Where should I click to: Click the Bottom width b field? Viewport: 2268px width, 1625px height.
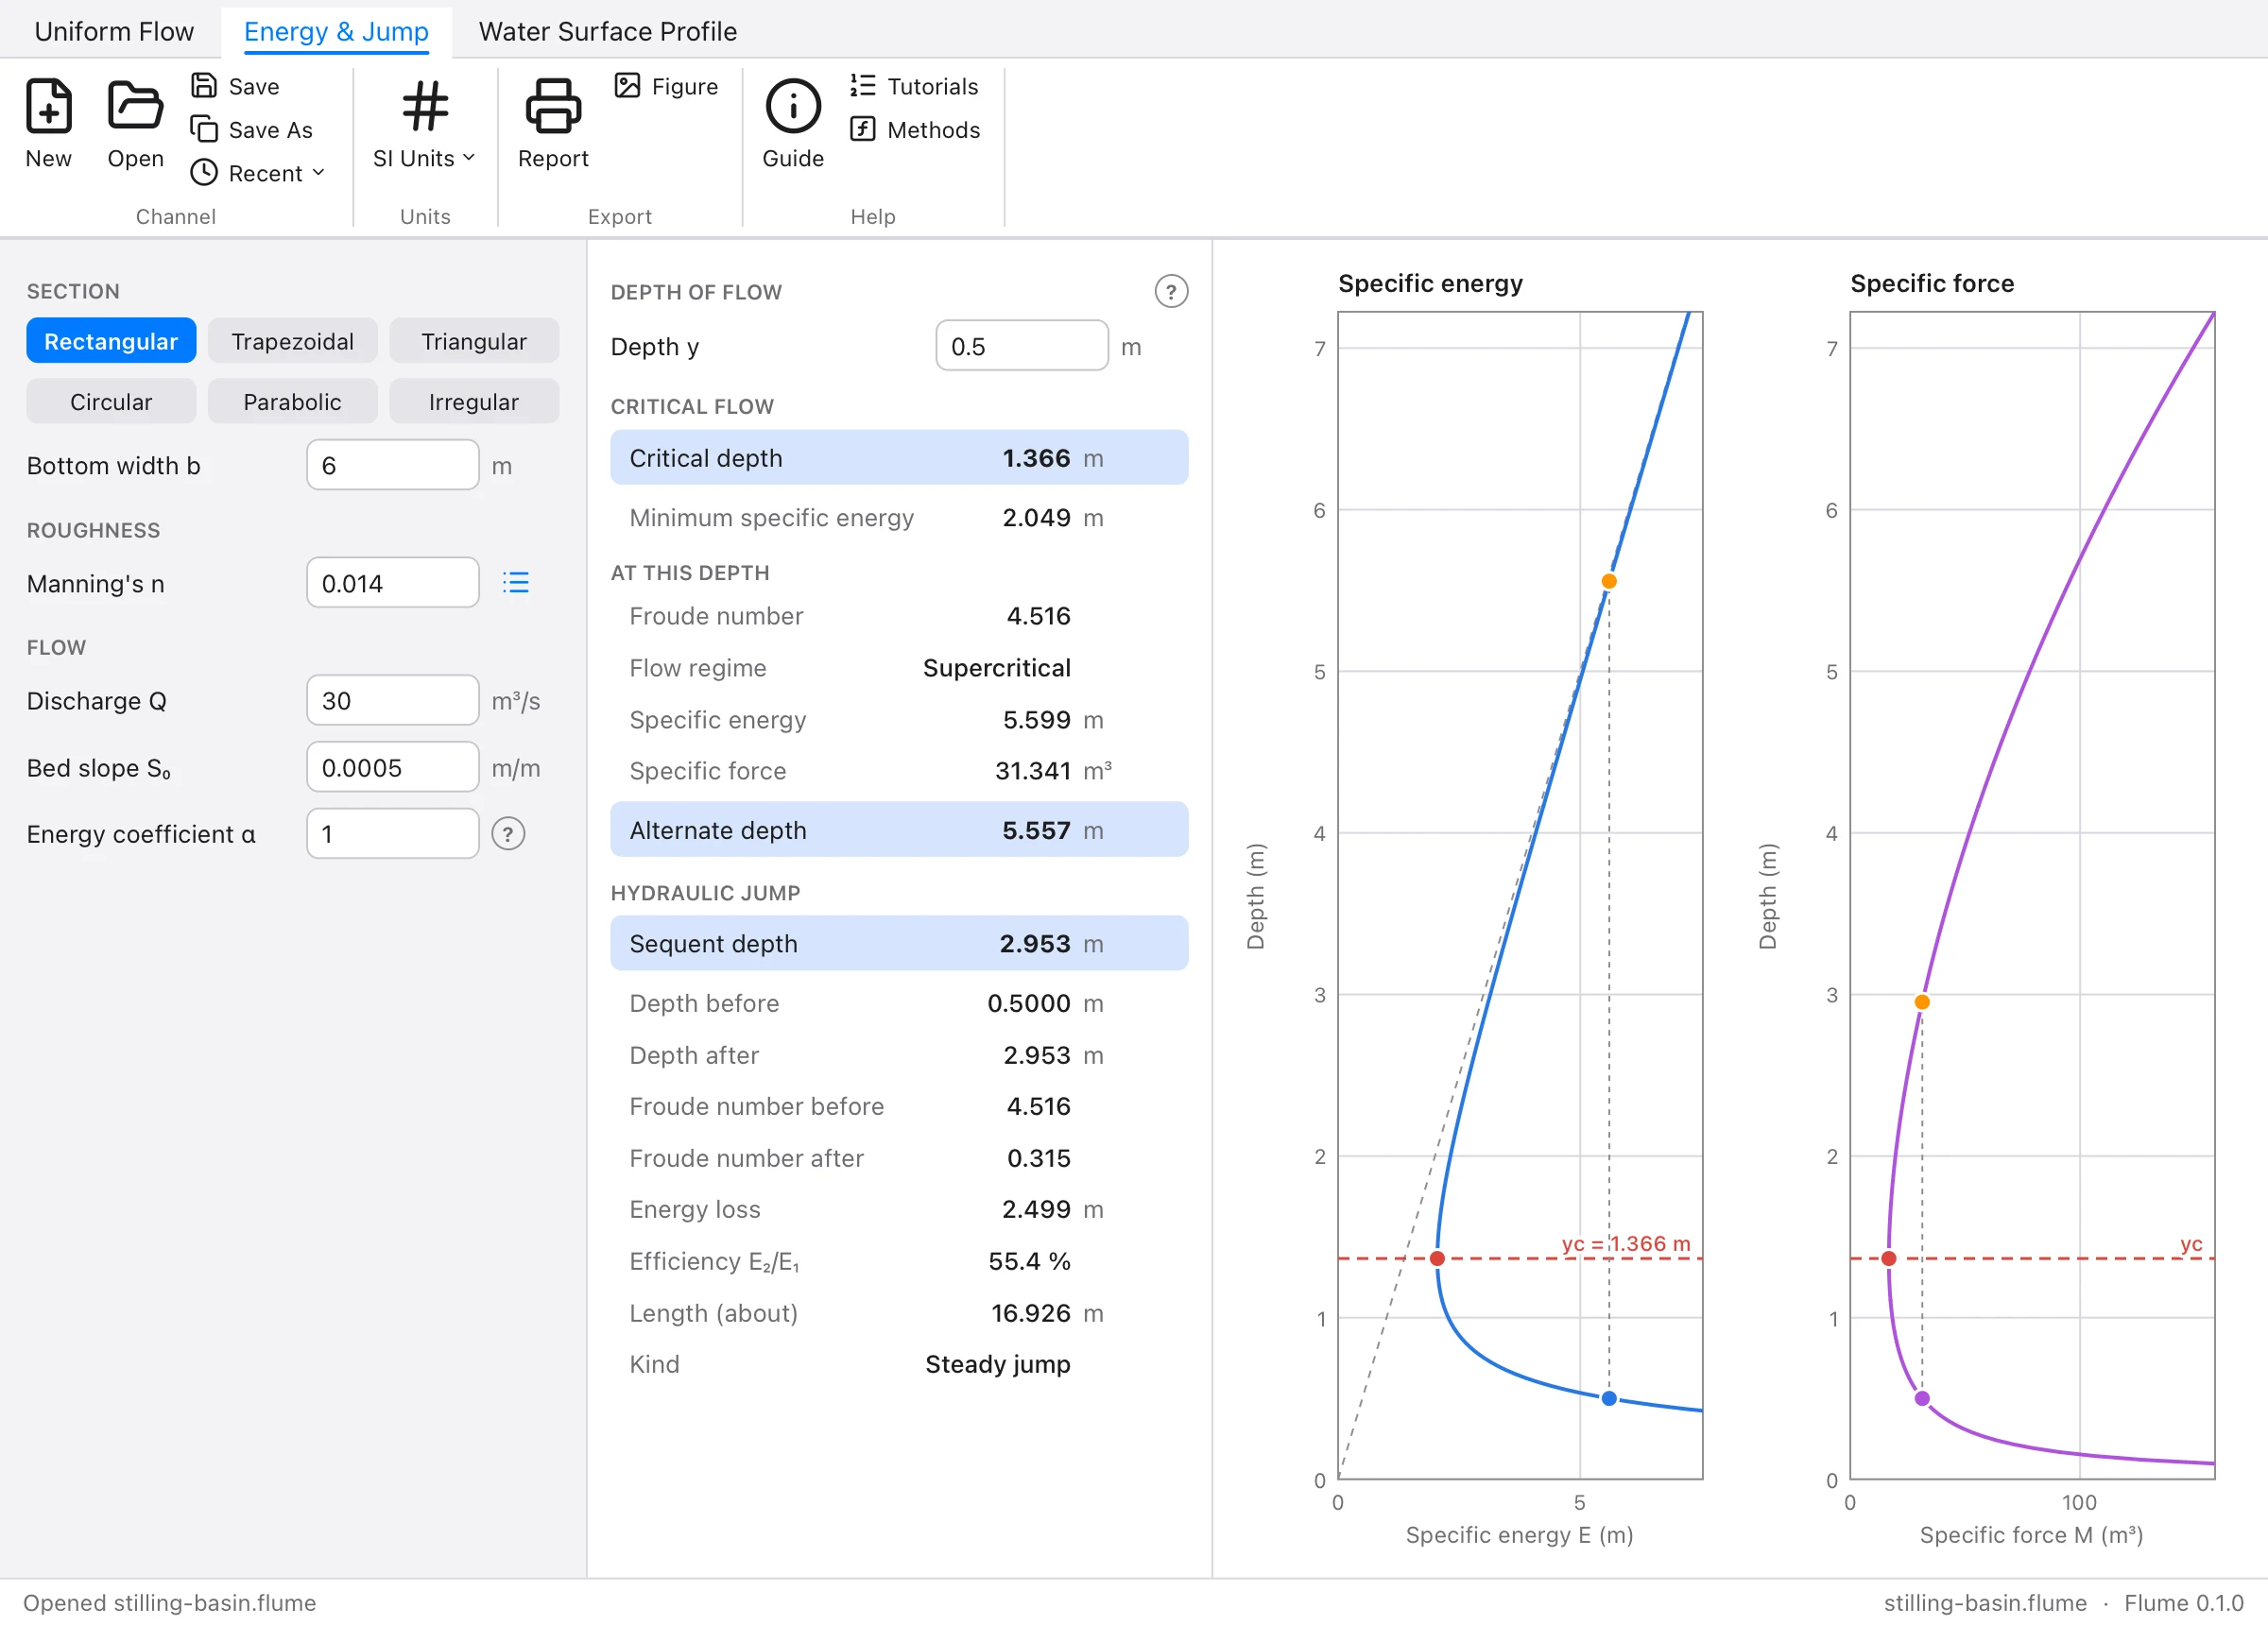coord(393,466)
